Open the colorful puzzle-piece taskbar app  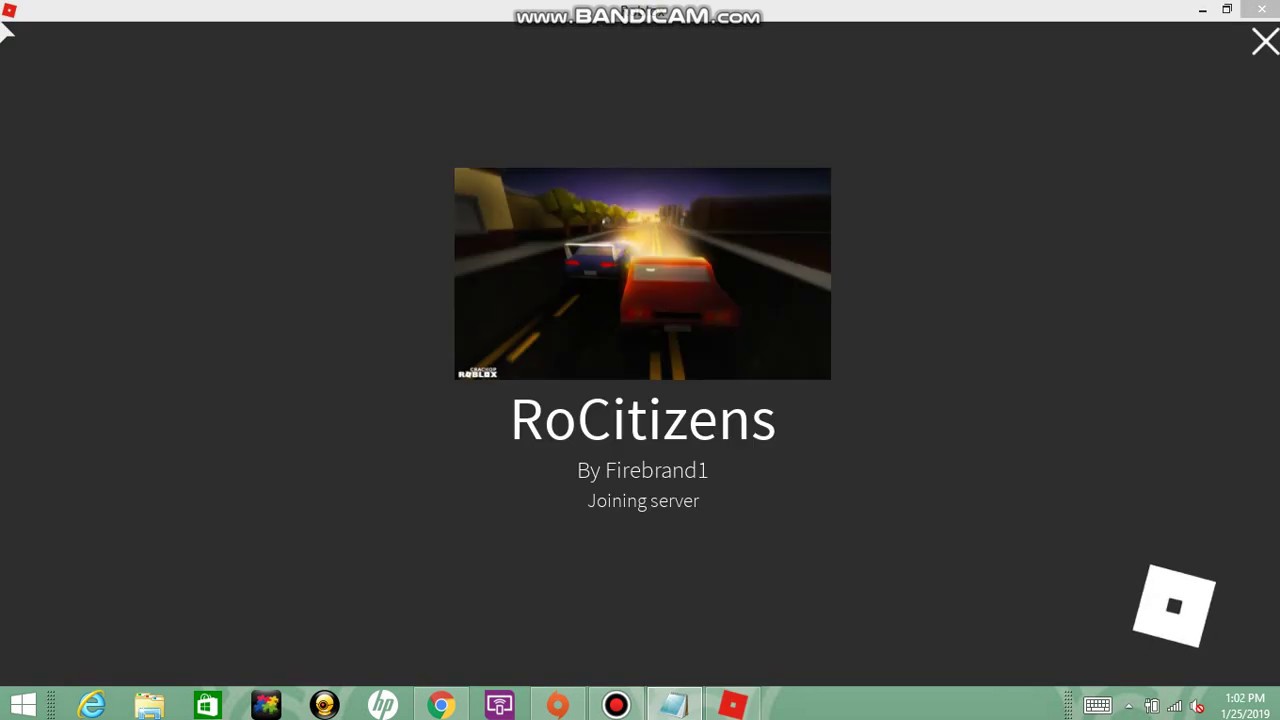(266, 705)
